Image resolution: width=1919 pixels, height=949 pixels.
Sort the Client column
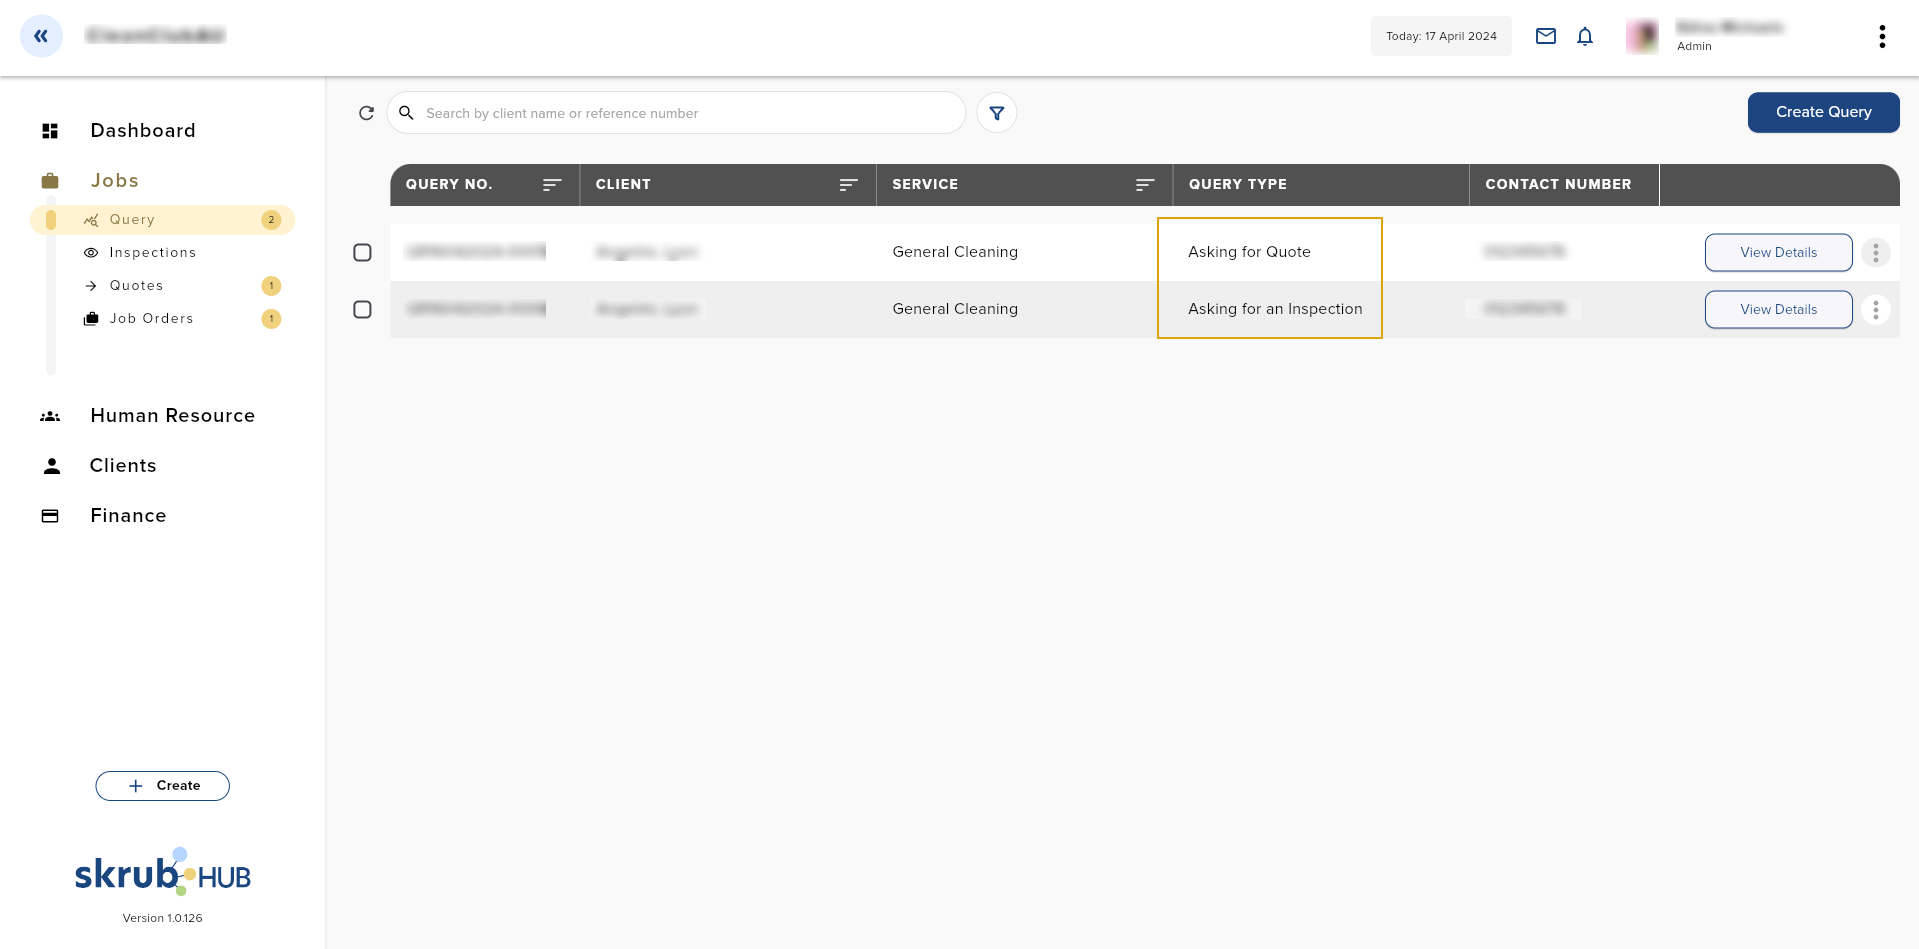coord(847,185)
